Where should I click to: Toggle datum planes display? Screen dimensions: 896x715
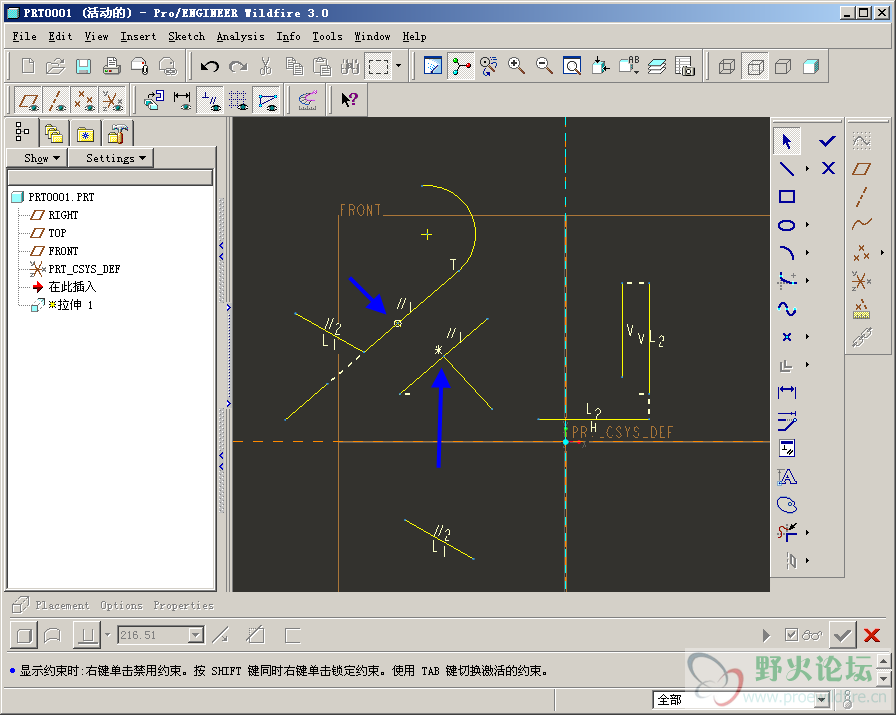[28, 101]
